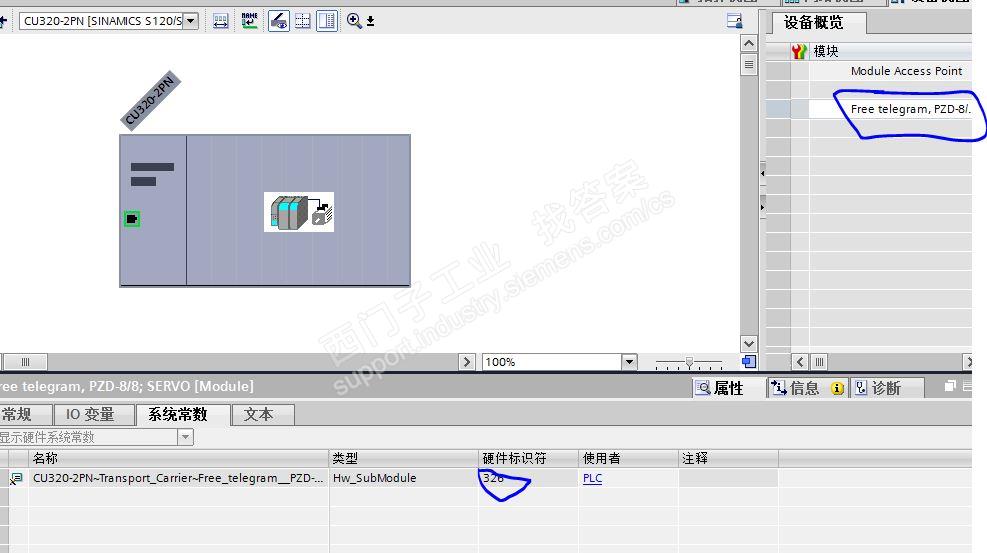Click the CU320-2PN rotated device label
Viewport: 987px width, 553px height.
[150, 101]
